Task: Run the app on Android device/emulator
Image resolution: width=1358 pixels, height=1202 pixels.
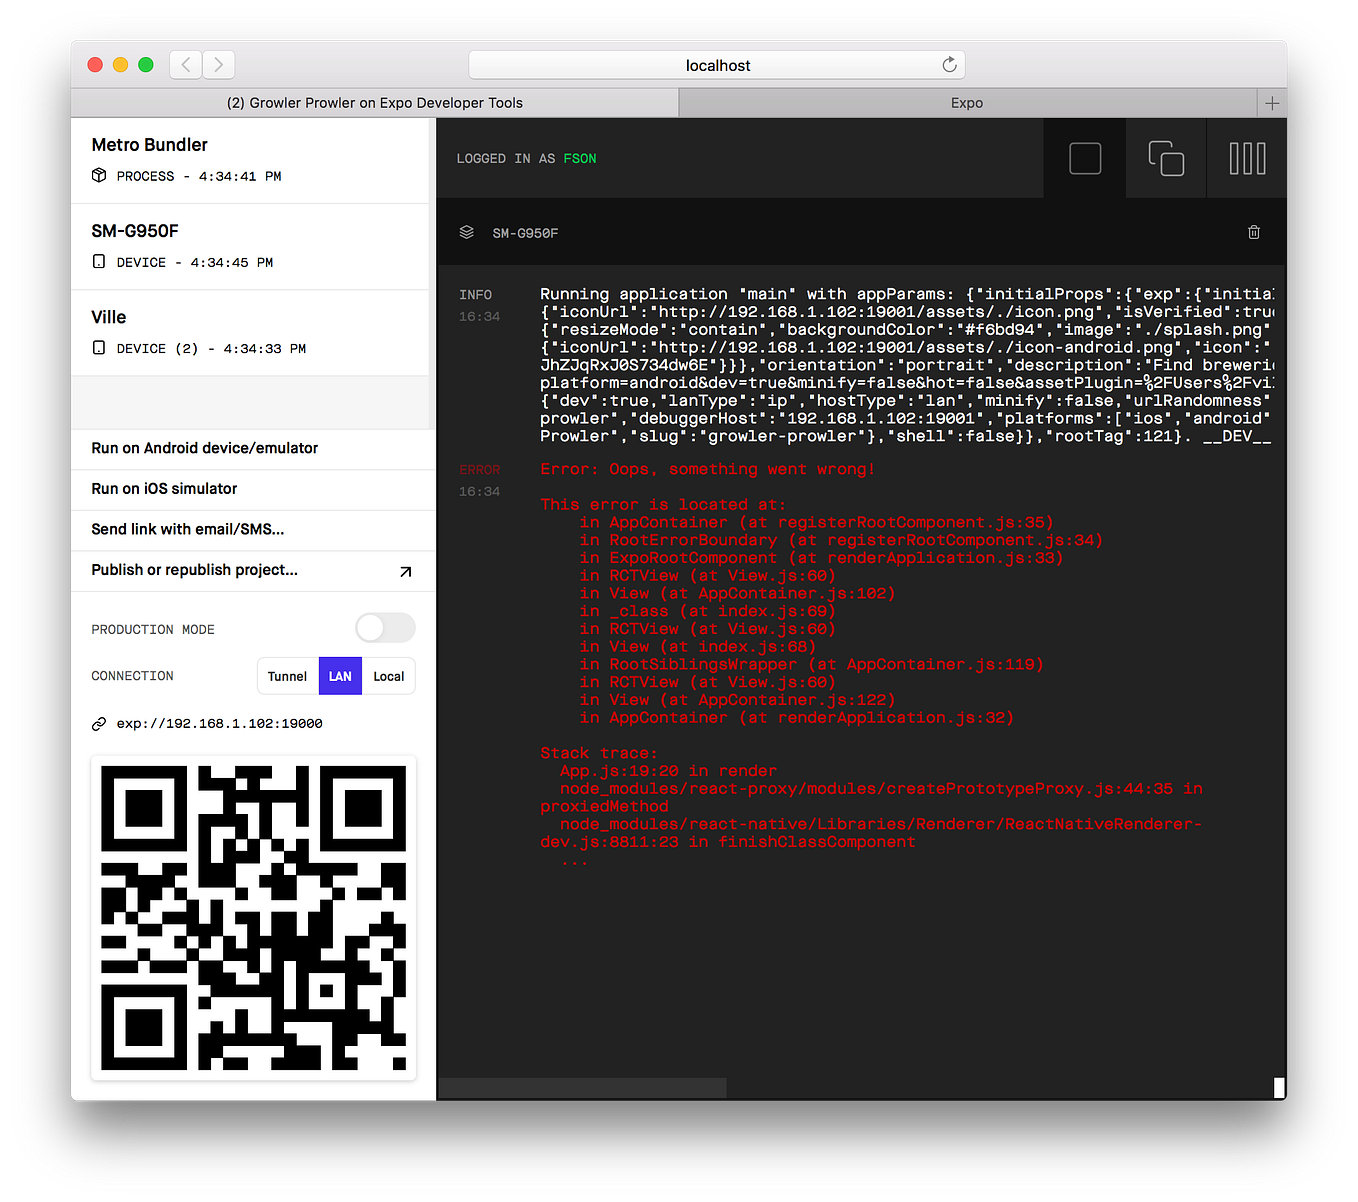Action: (x=204, y=448)
